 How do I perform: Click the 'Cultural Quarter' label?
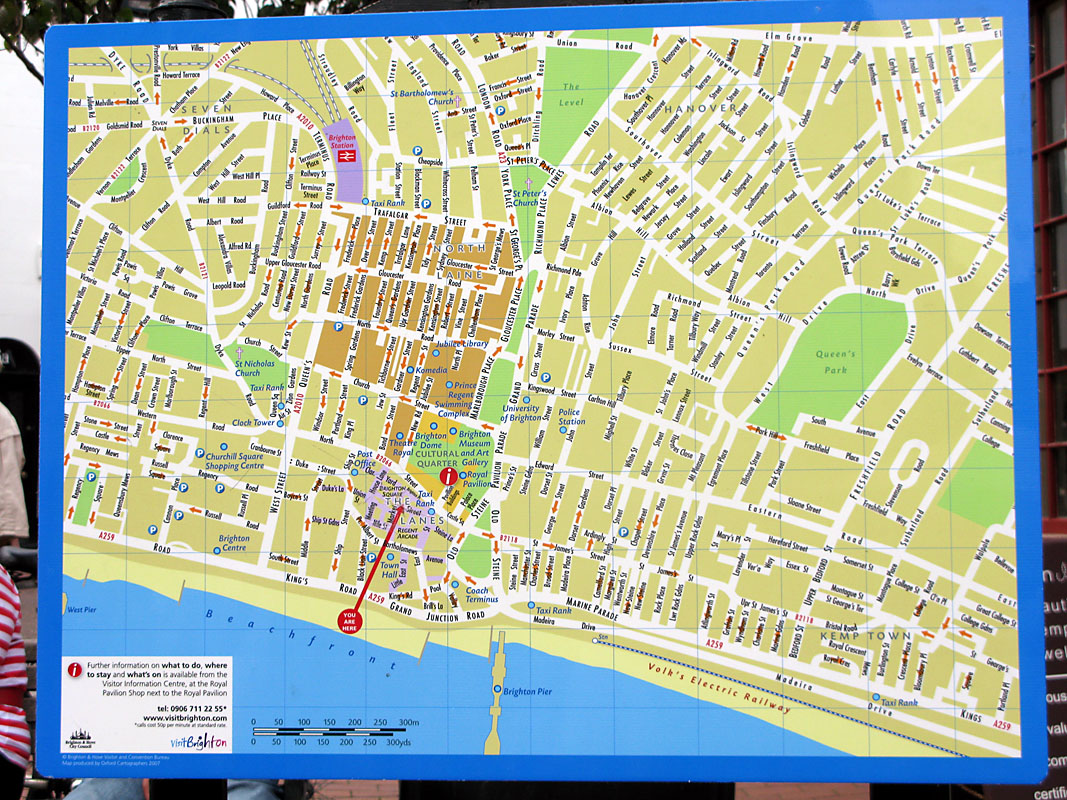436,458
